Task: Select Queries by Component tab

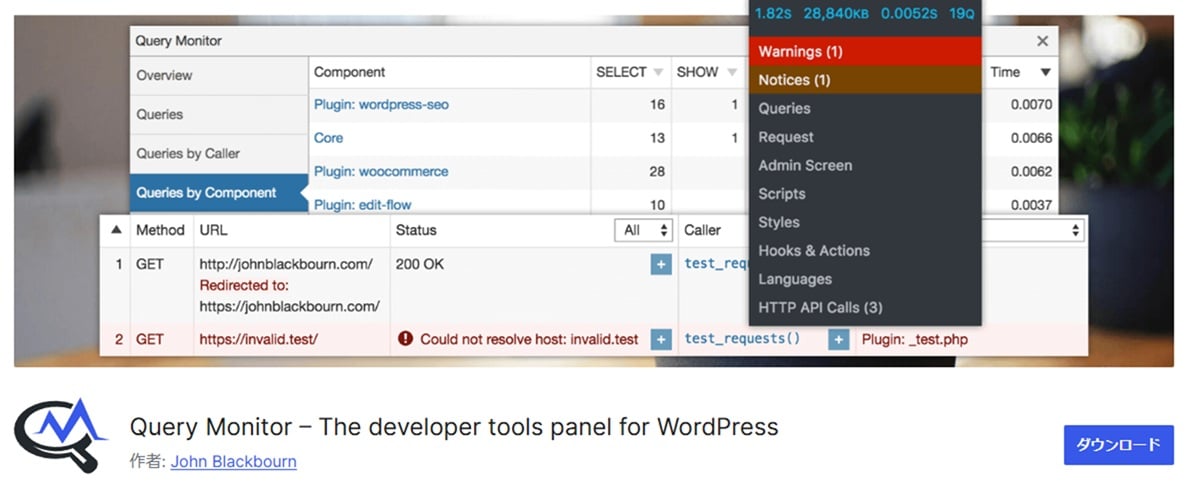Action: (206, 193)
